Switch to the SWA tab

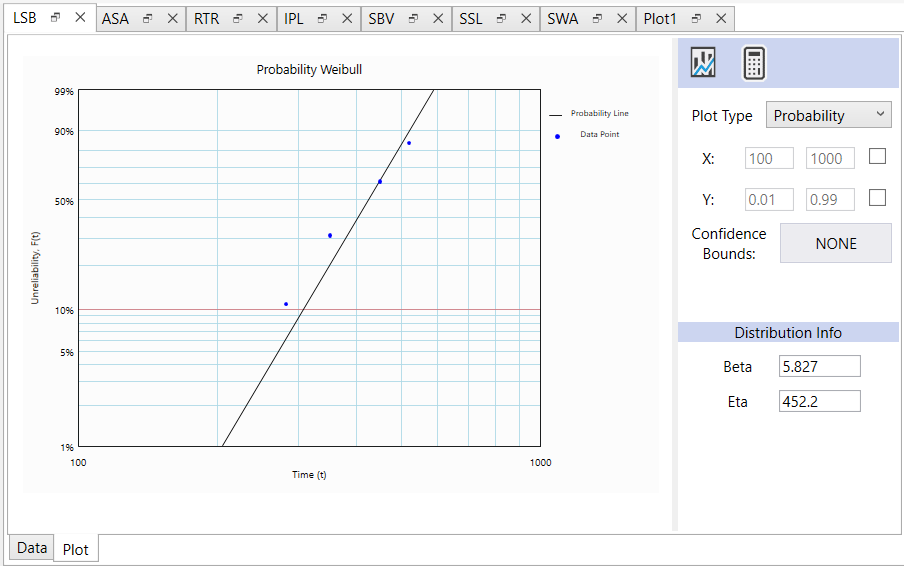pyautogui.click(x=563, y=18)
